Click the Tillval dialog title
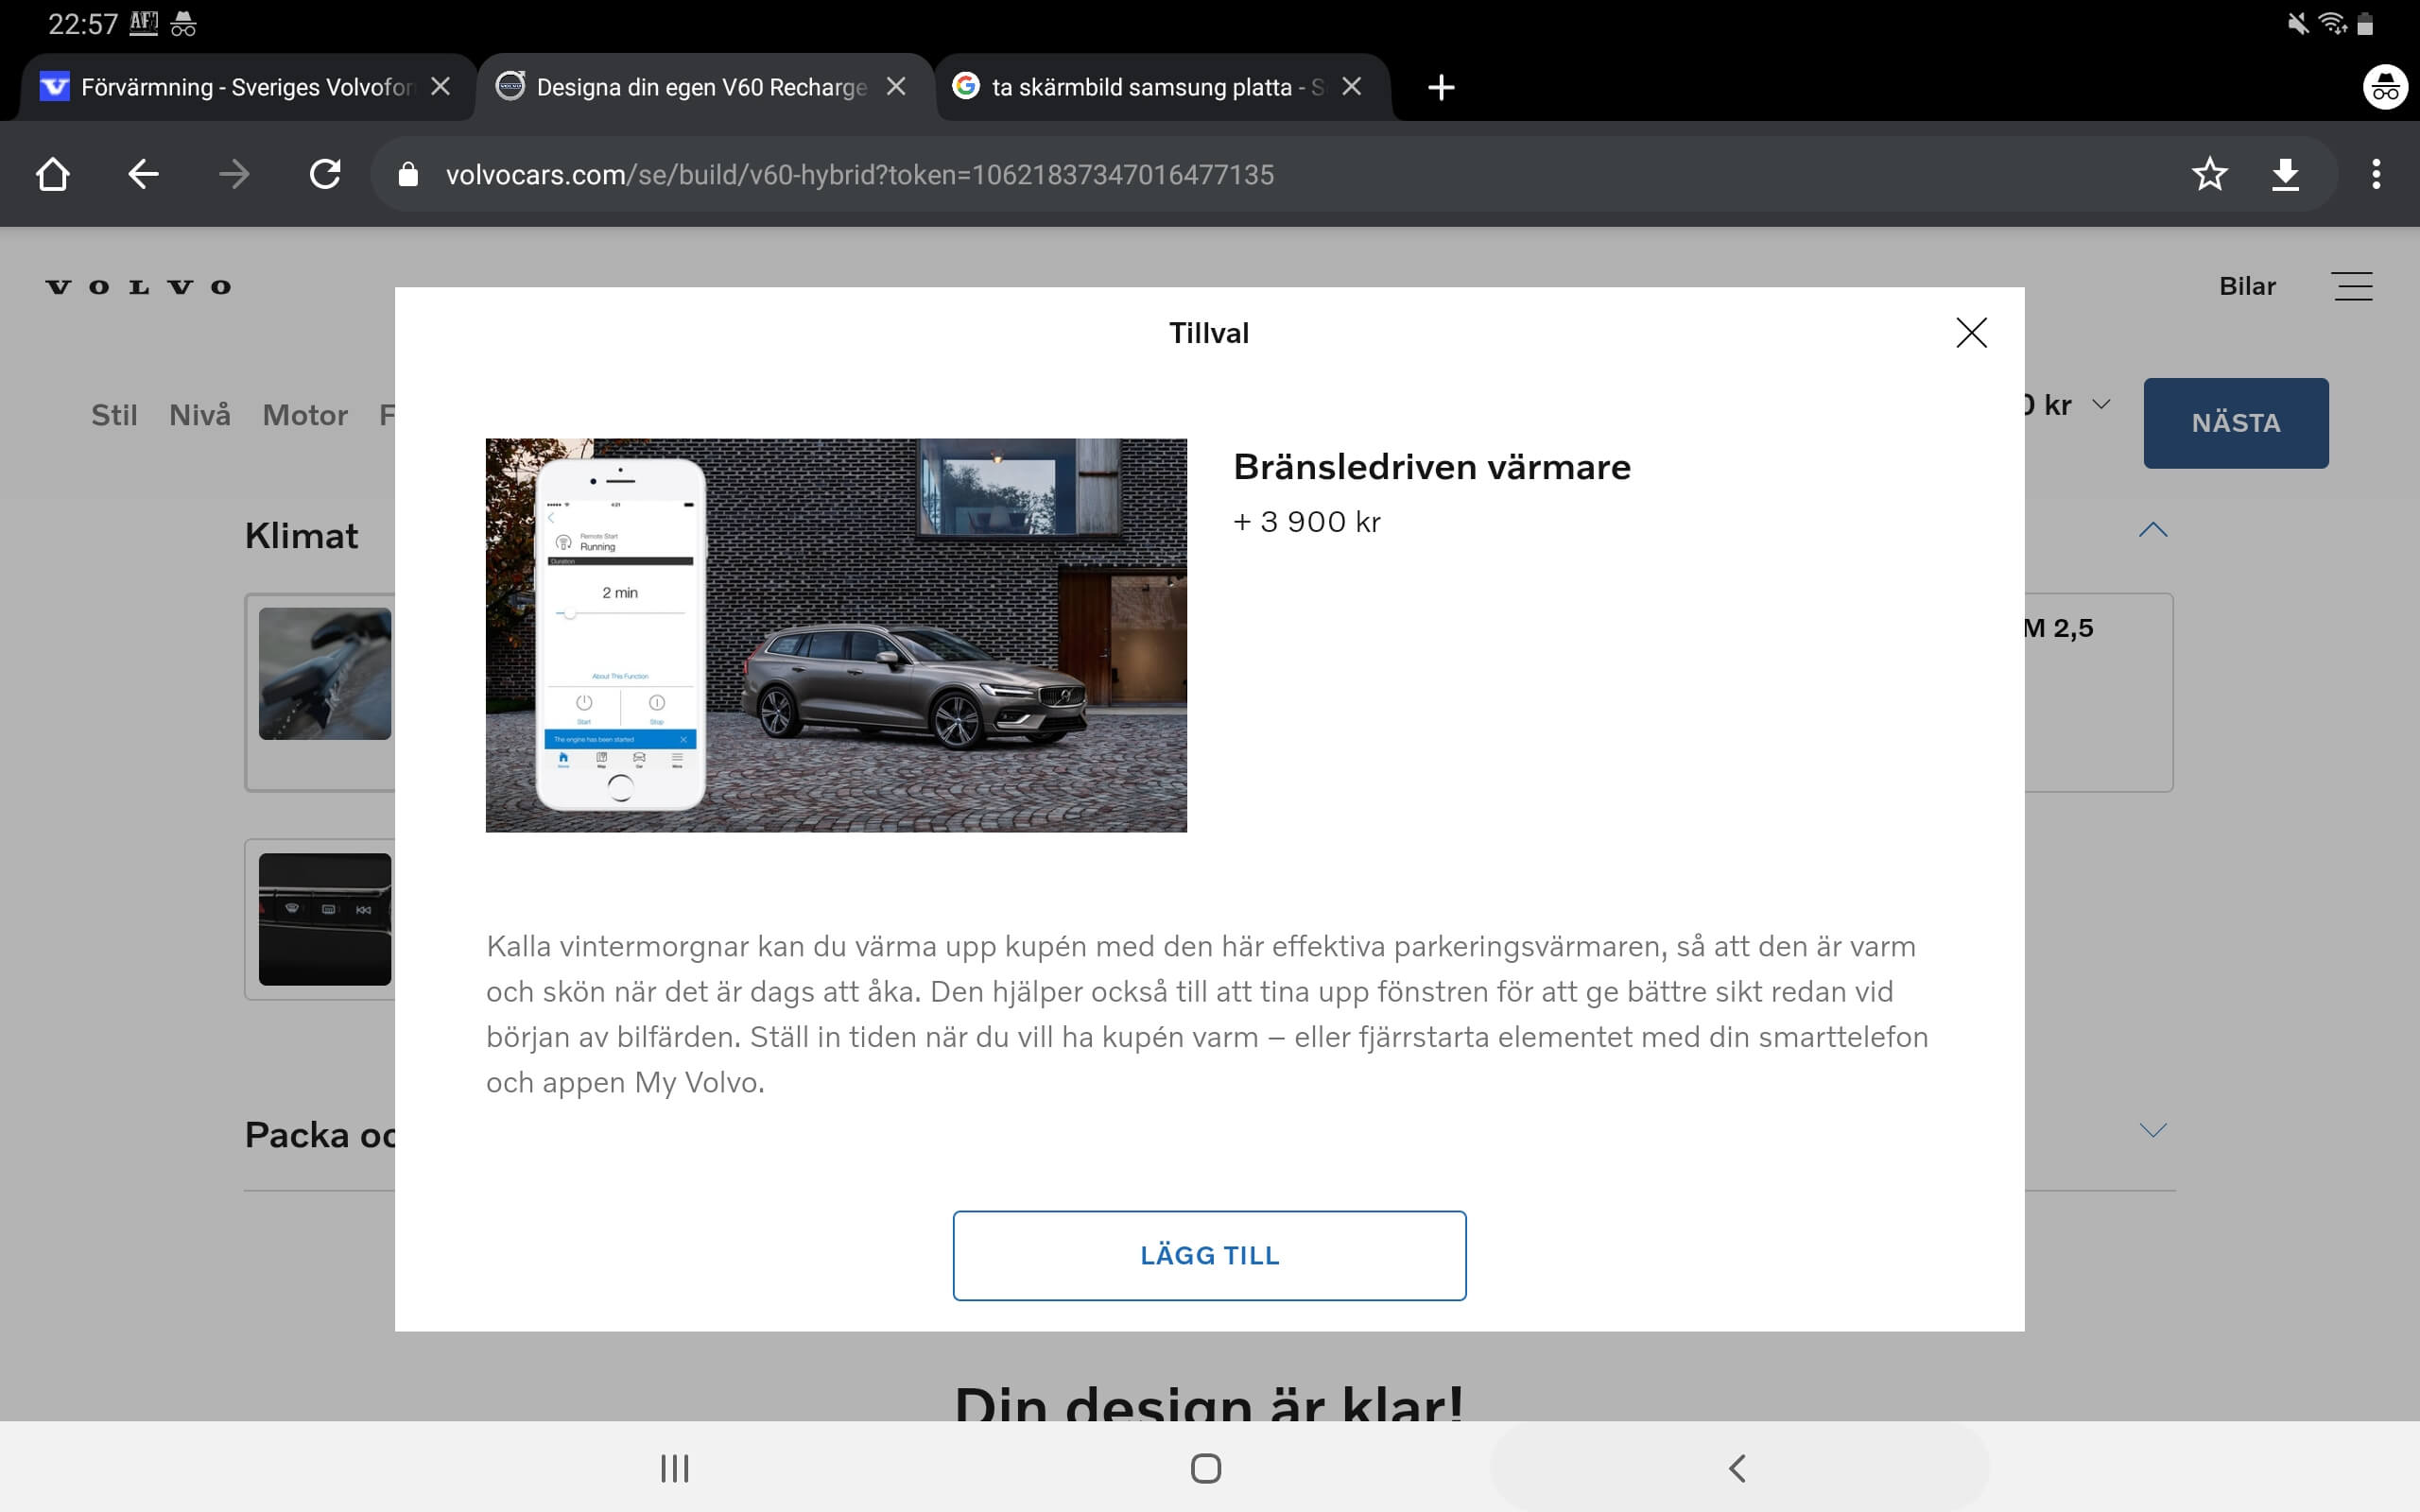 point(1209,333)
